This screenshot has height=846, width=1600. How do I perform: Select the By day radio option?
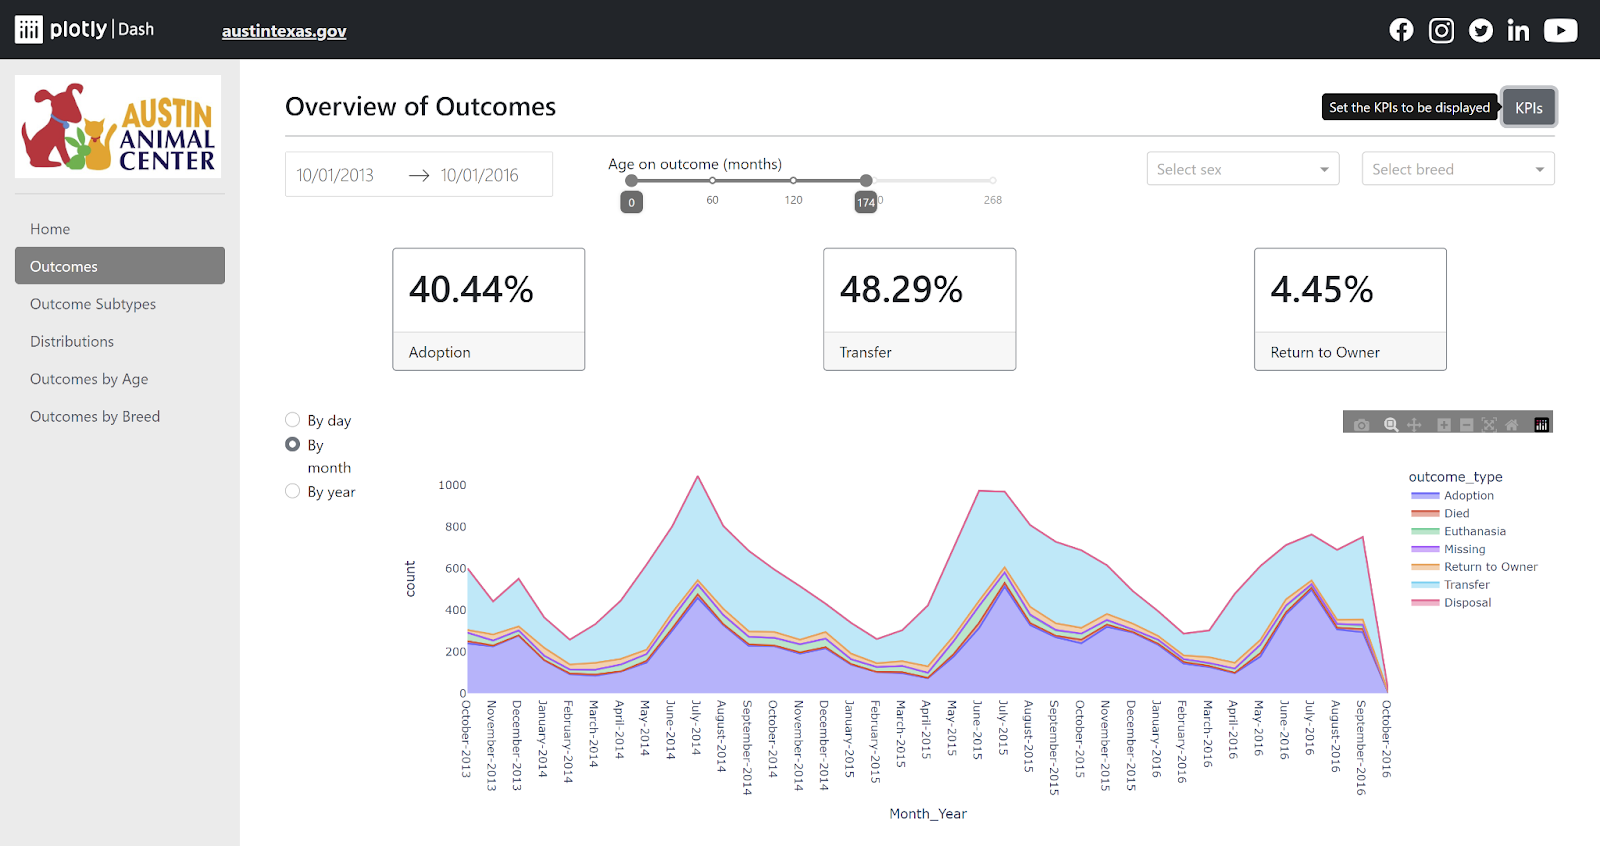(293, 420)
